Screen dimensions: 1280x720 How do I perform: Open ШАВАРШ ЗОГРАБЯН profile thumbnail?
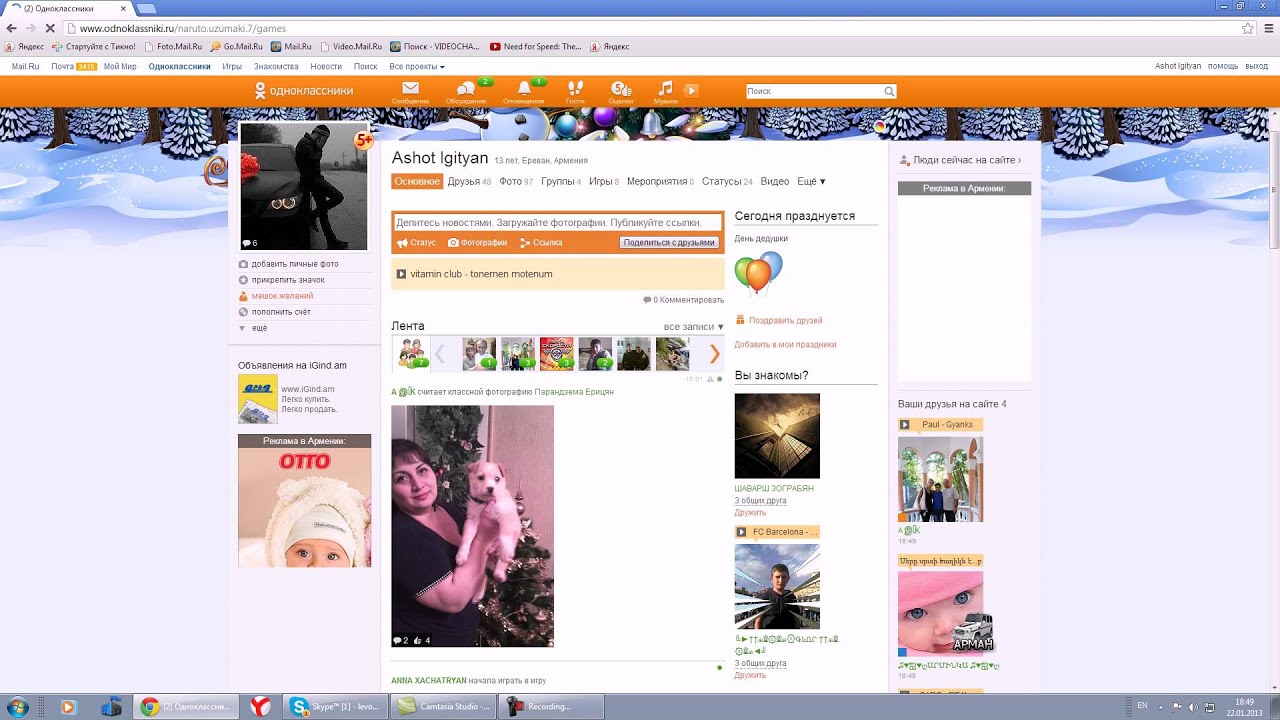777,436
